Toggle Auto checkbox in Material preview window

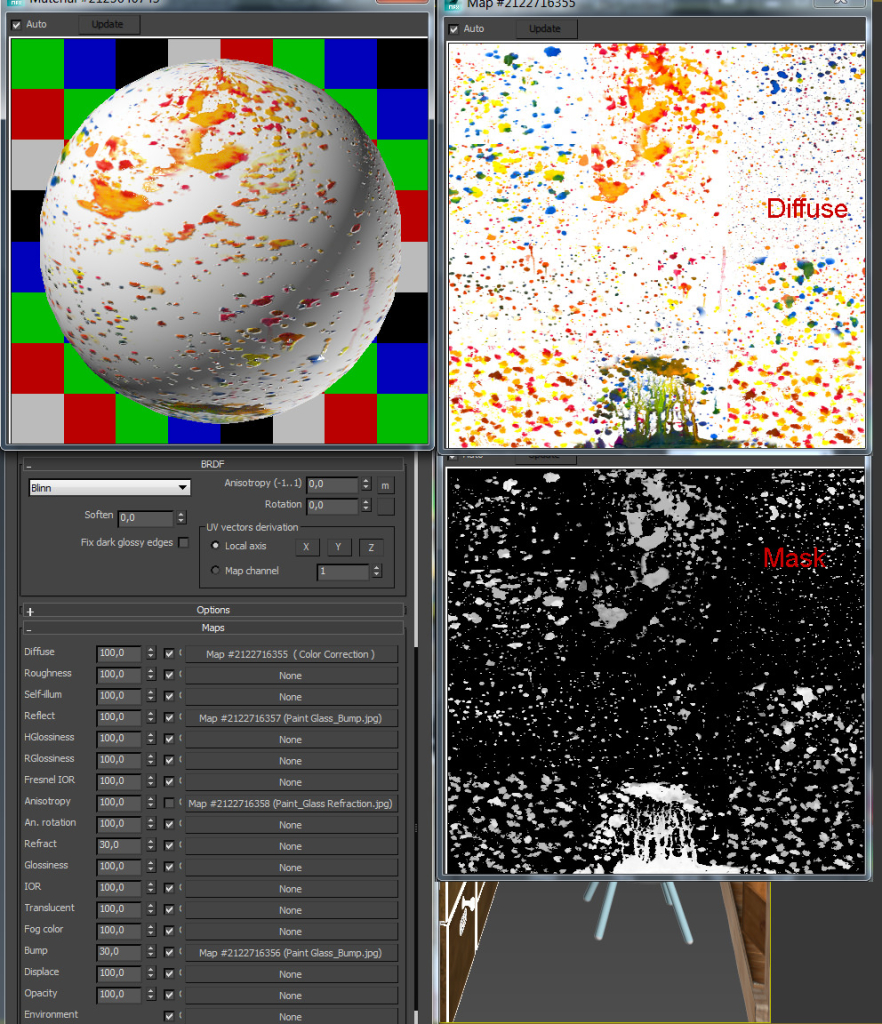coord(17,24)
